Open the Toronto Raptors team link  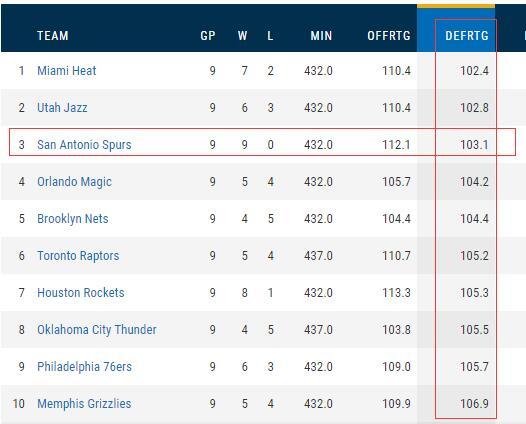pos(78,256)
